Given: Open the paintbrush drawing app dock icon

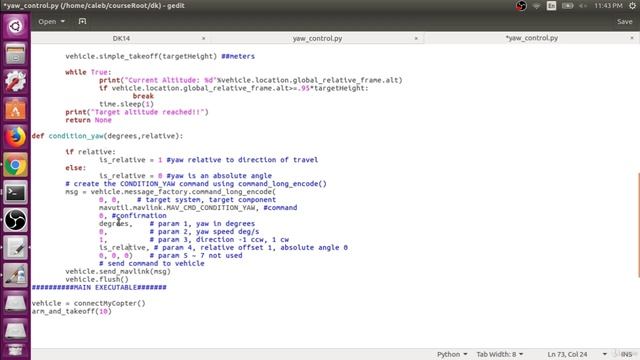Looking at the screenshot, I should (15, 276).
